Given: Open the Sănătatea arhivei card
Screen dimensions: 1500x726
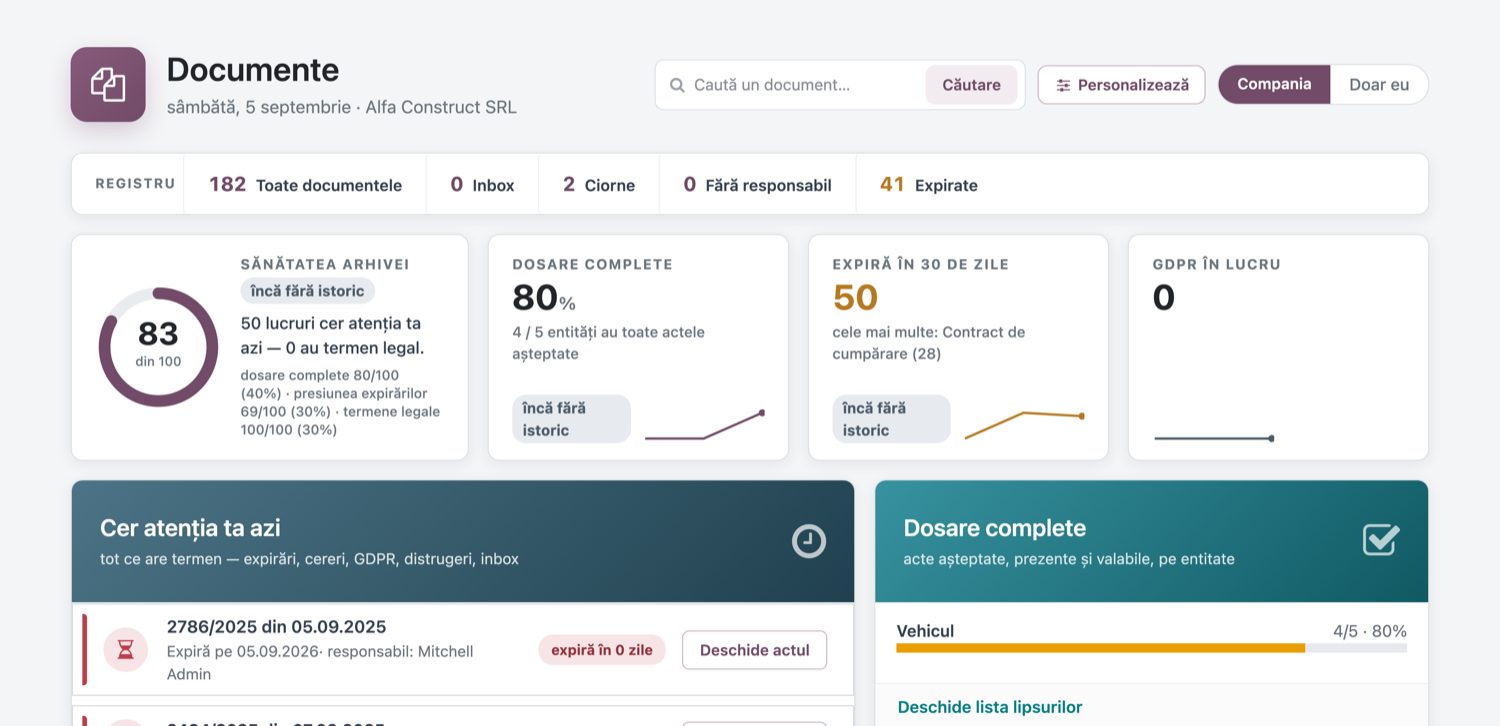Looking at the screenshot, I should click(x=270, y=347).
